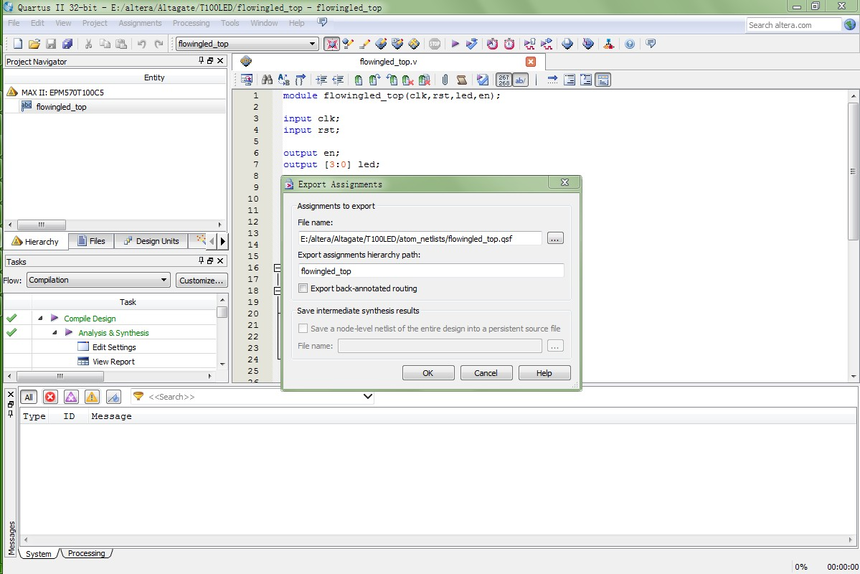Confirm export with the OK button
This screenshot has height=574, width=860.
pos(428,373)
